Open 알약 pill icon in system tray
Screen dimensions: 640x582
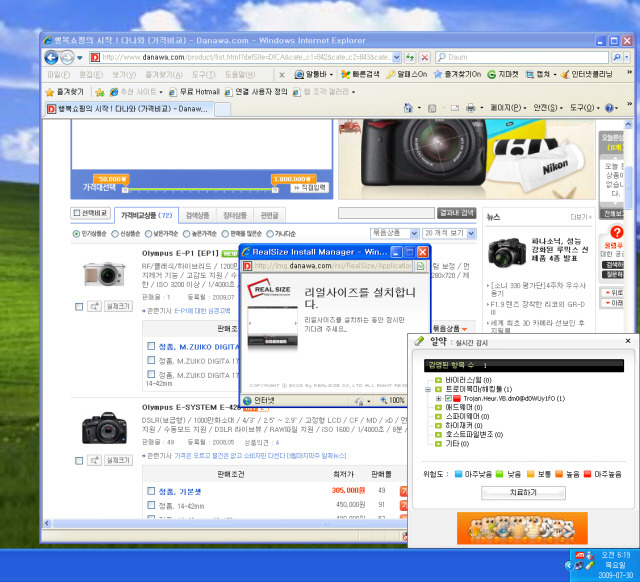pyautogui.click(x=590, y=565)
